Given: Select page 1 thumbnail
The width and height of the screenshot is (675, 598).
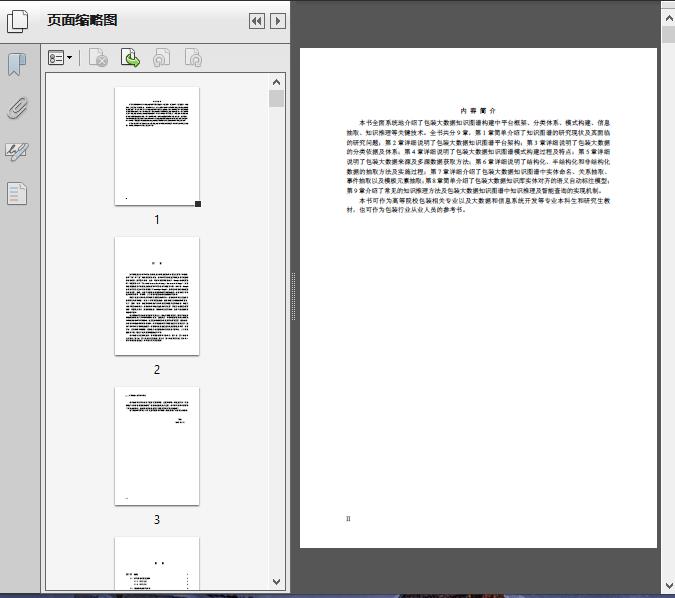Looking at the screenshot, I should pyautogui.click(x=157, y=146).
